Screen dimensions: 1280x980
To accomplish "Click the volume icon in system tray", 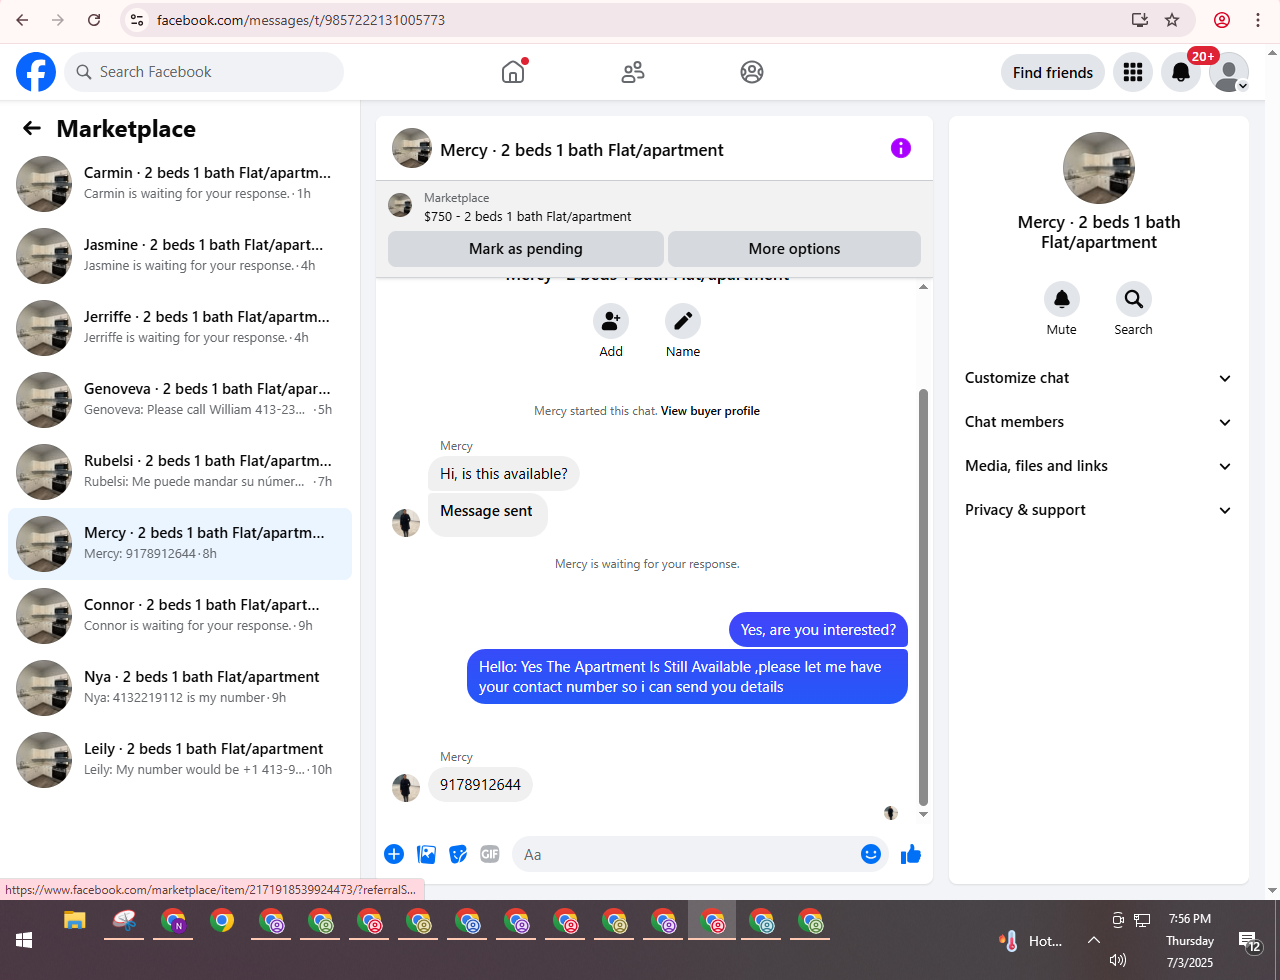I will [1118, 960].
